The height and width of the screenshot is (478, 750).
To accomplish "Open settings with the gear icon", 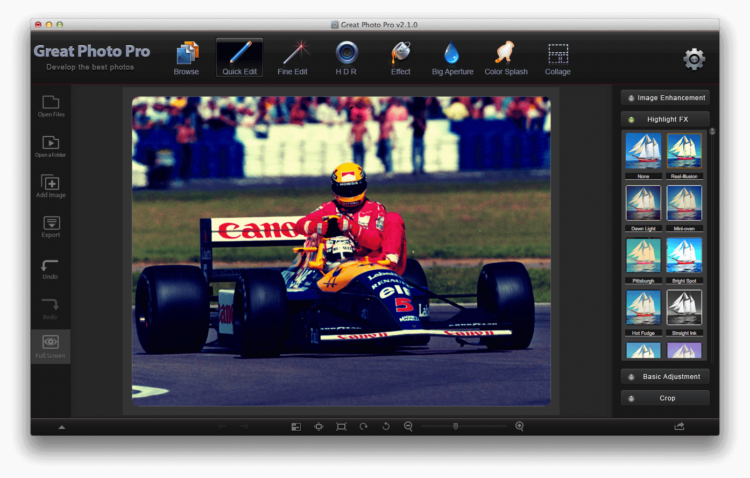I will (x=694, y=59).
